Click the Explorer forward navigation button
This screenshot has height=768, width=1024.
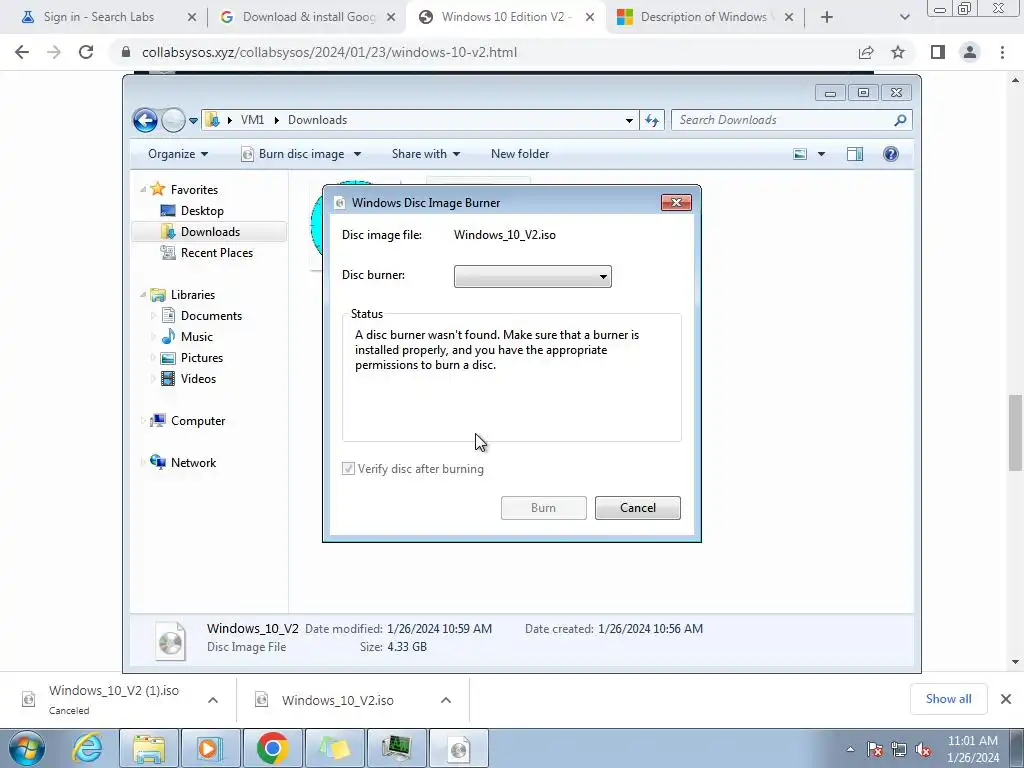click(x=173, y=120)
